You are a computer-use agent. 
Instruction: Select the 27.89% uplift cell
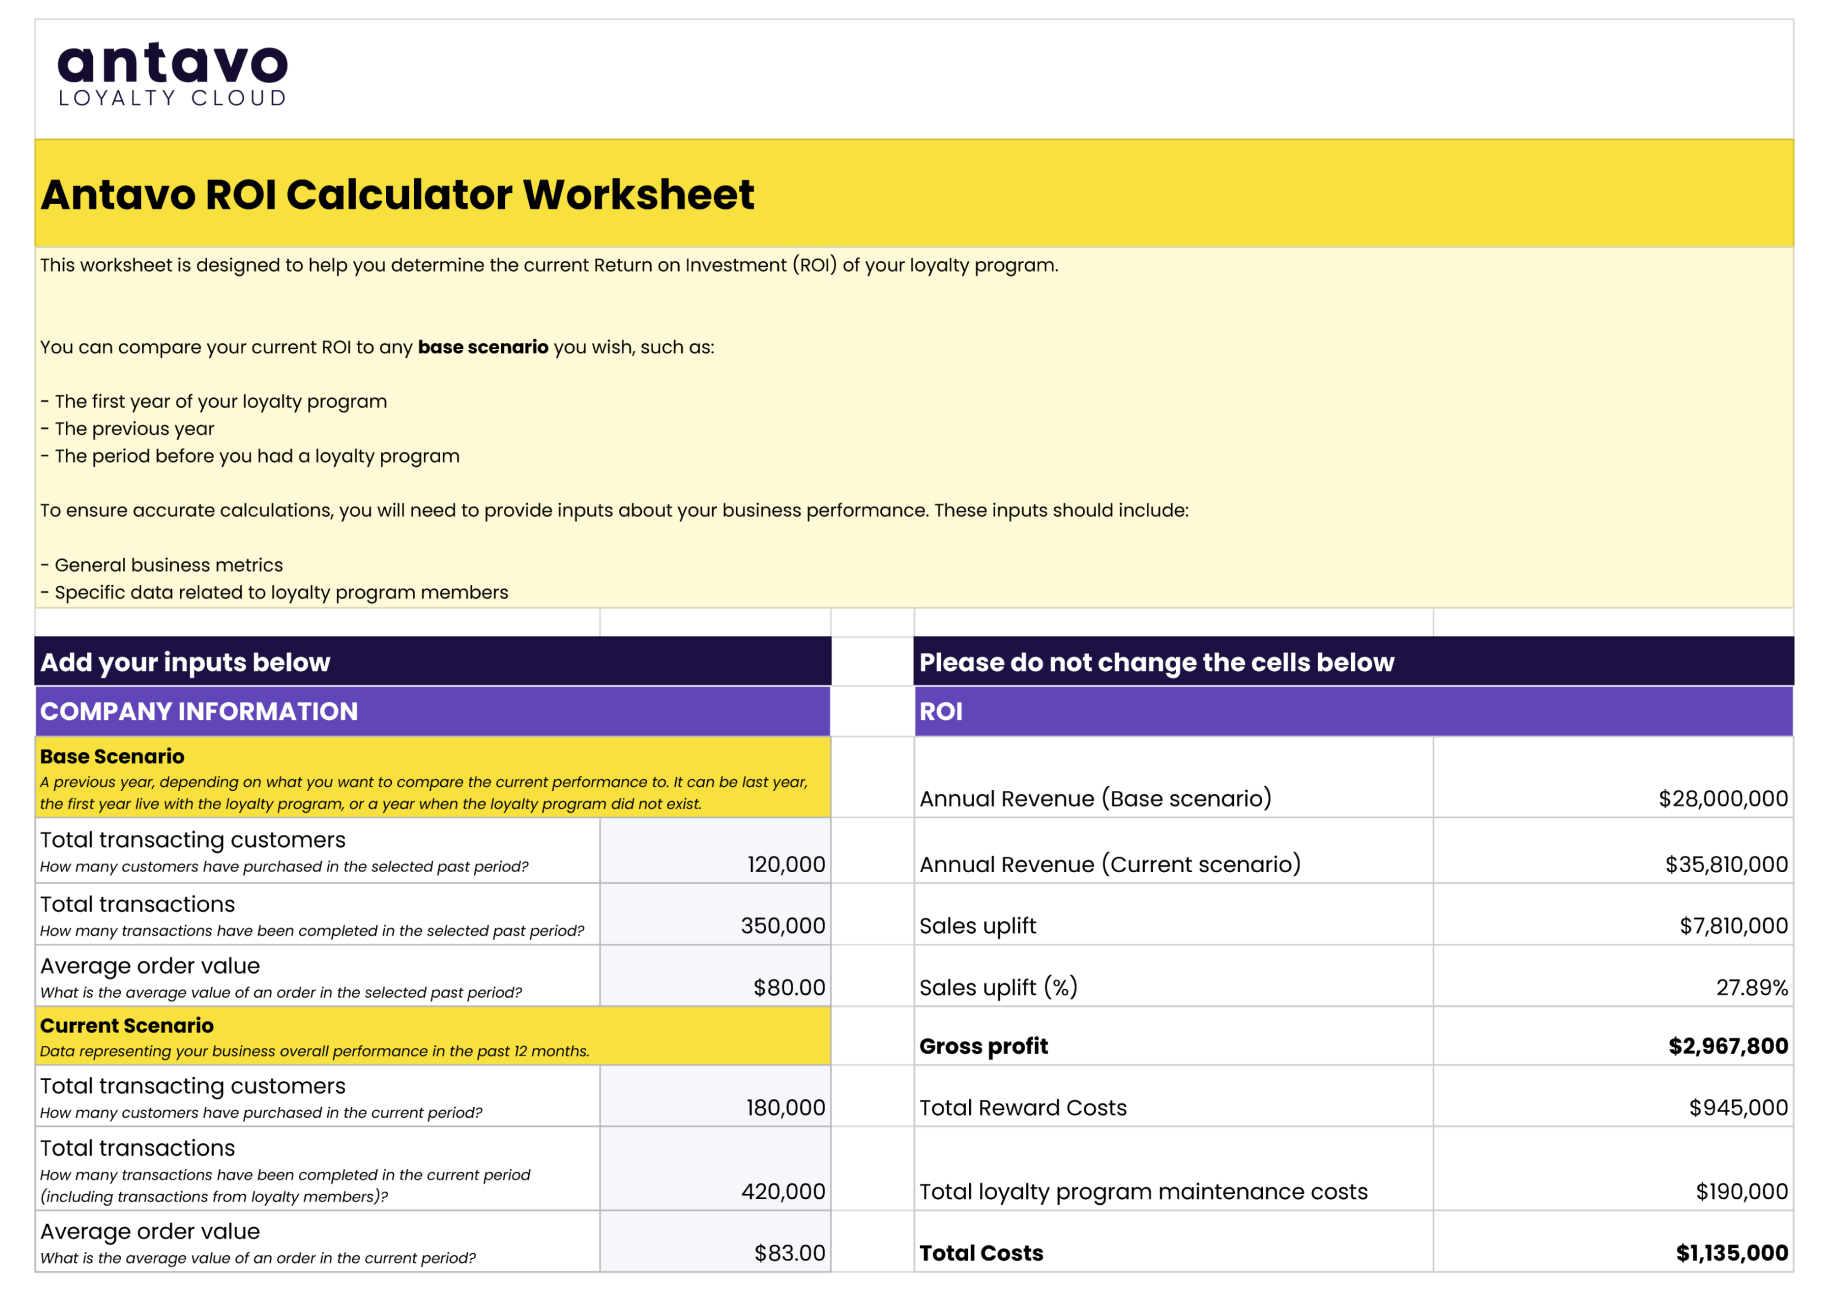[x=1613, y=976]
